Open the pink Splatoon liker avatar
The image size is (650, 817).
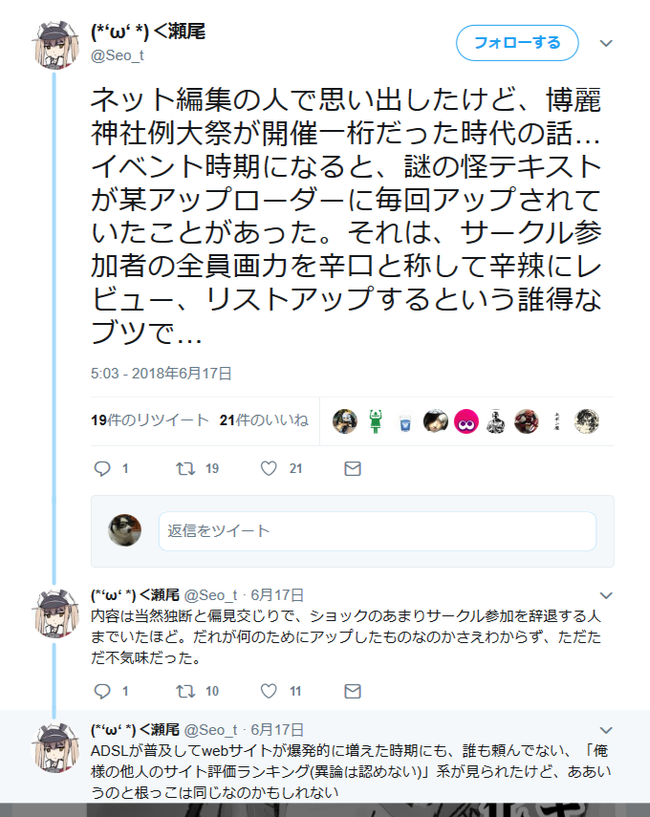tap(466, 421)
